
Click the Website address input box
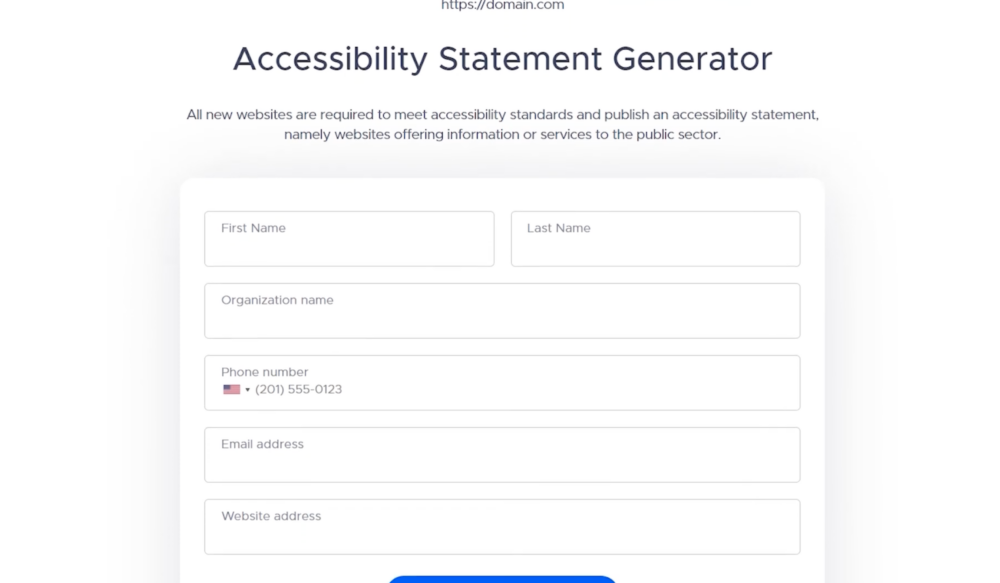pos(502,527)
